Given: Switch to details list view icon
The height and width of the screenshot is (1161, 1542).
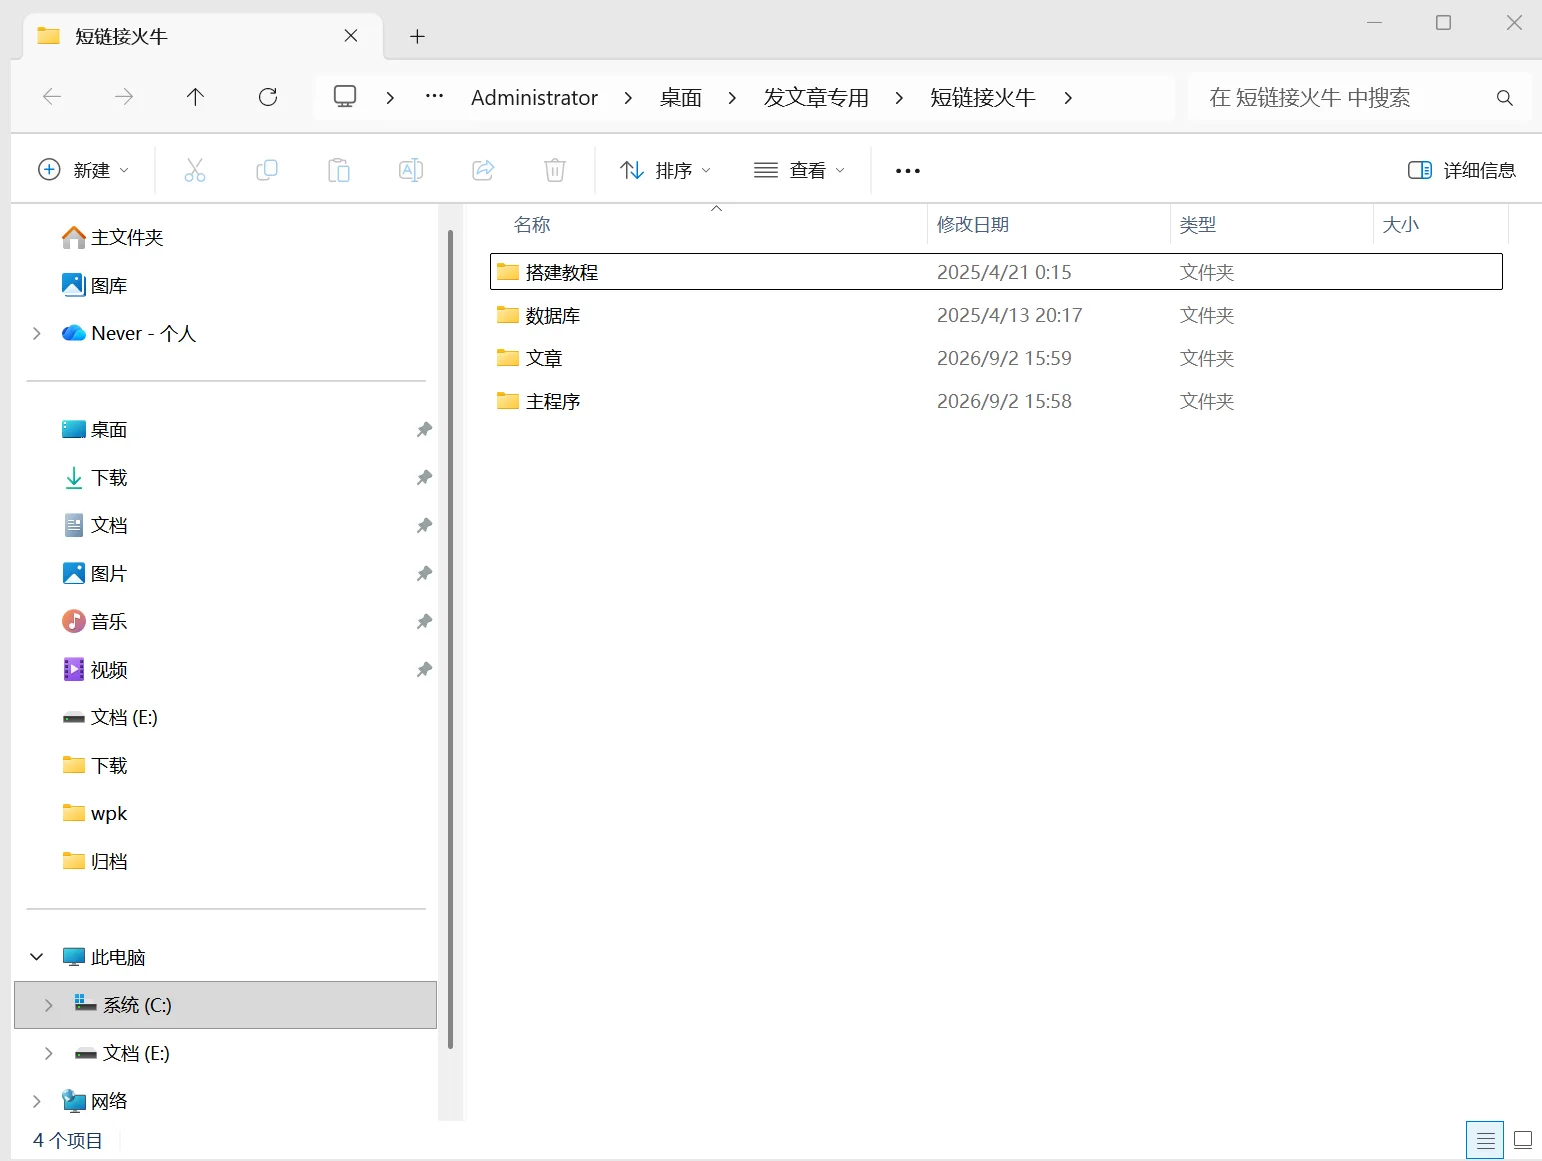Looking at the screenshot, I should (x=1485, y=1140).
